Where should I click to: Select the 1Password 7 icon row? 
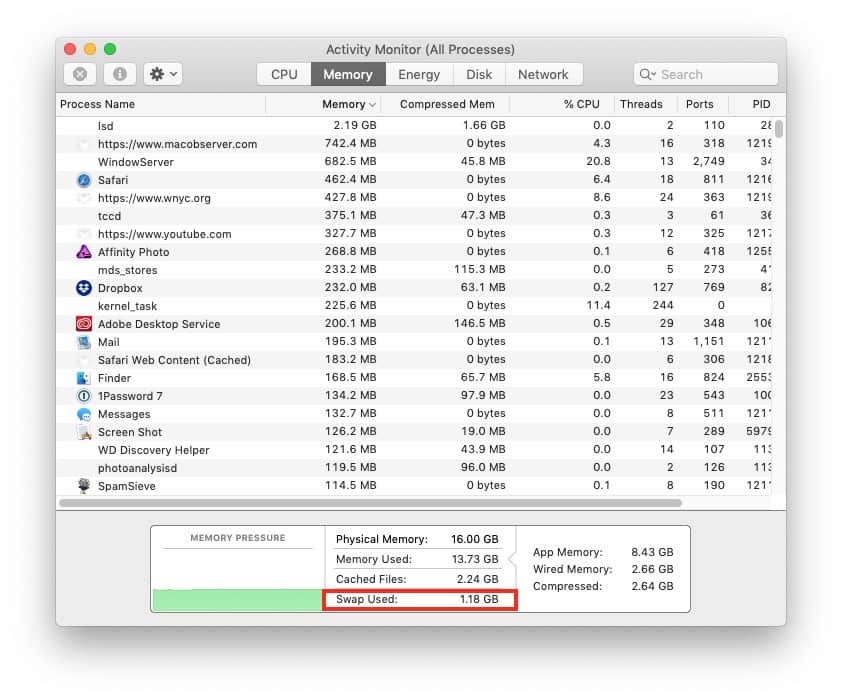tap(84, 396)
